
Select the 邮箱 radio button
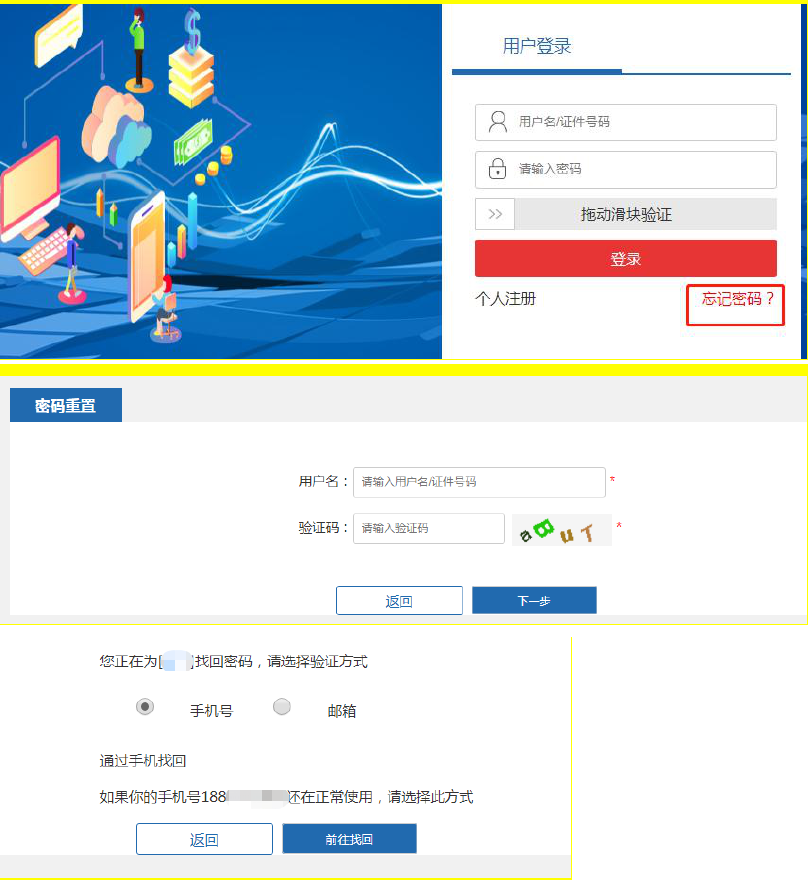pos(282,707)
